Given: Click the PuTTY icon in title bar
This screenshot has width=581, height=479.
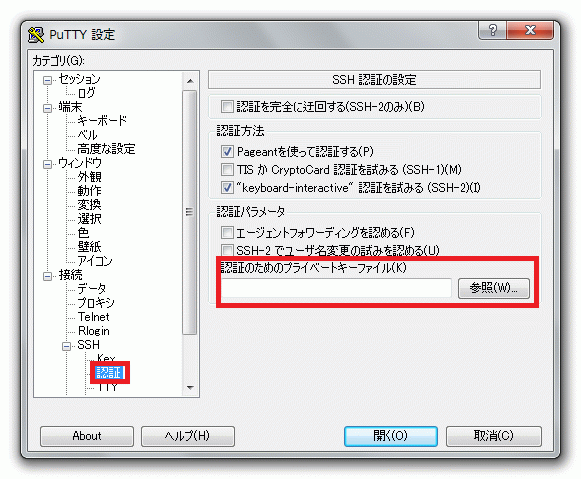Looking at the screenshot, I should [36, 34].
